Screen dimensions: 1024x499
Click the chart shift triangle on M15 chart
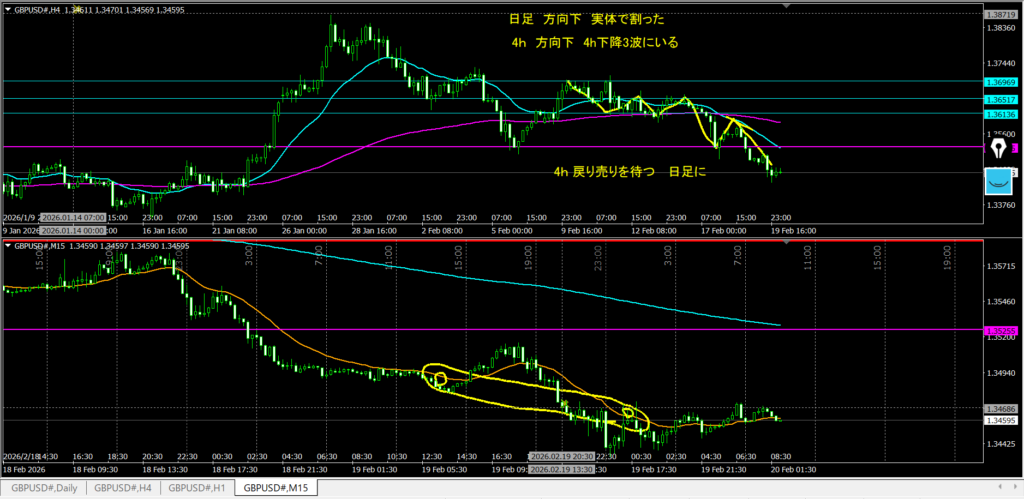coord(786,245)
